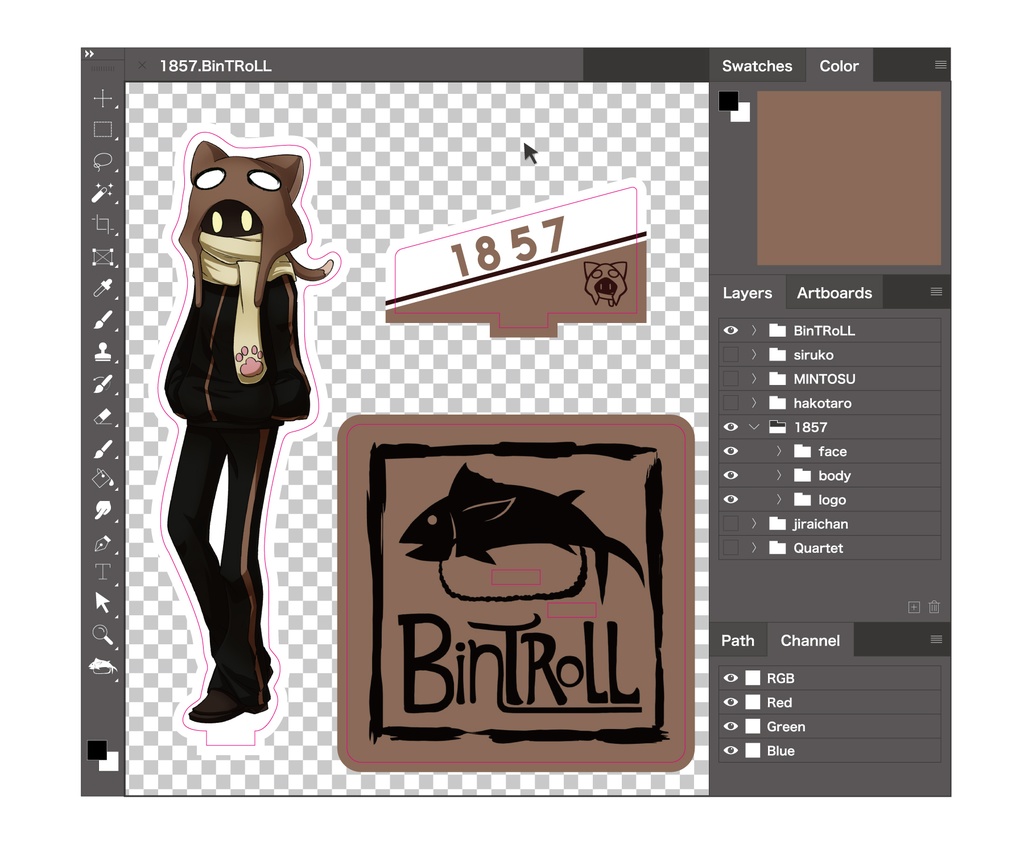This screenshot has width=1024, height=853.
Task: Choose the Paint Bucket fill tool
Action: (x=103, y=479)
